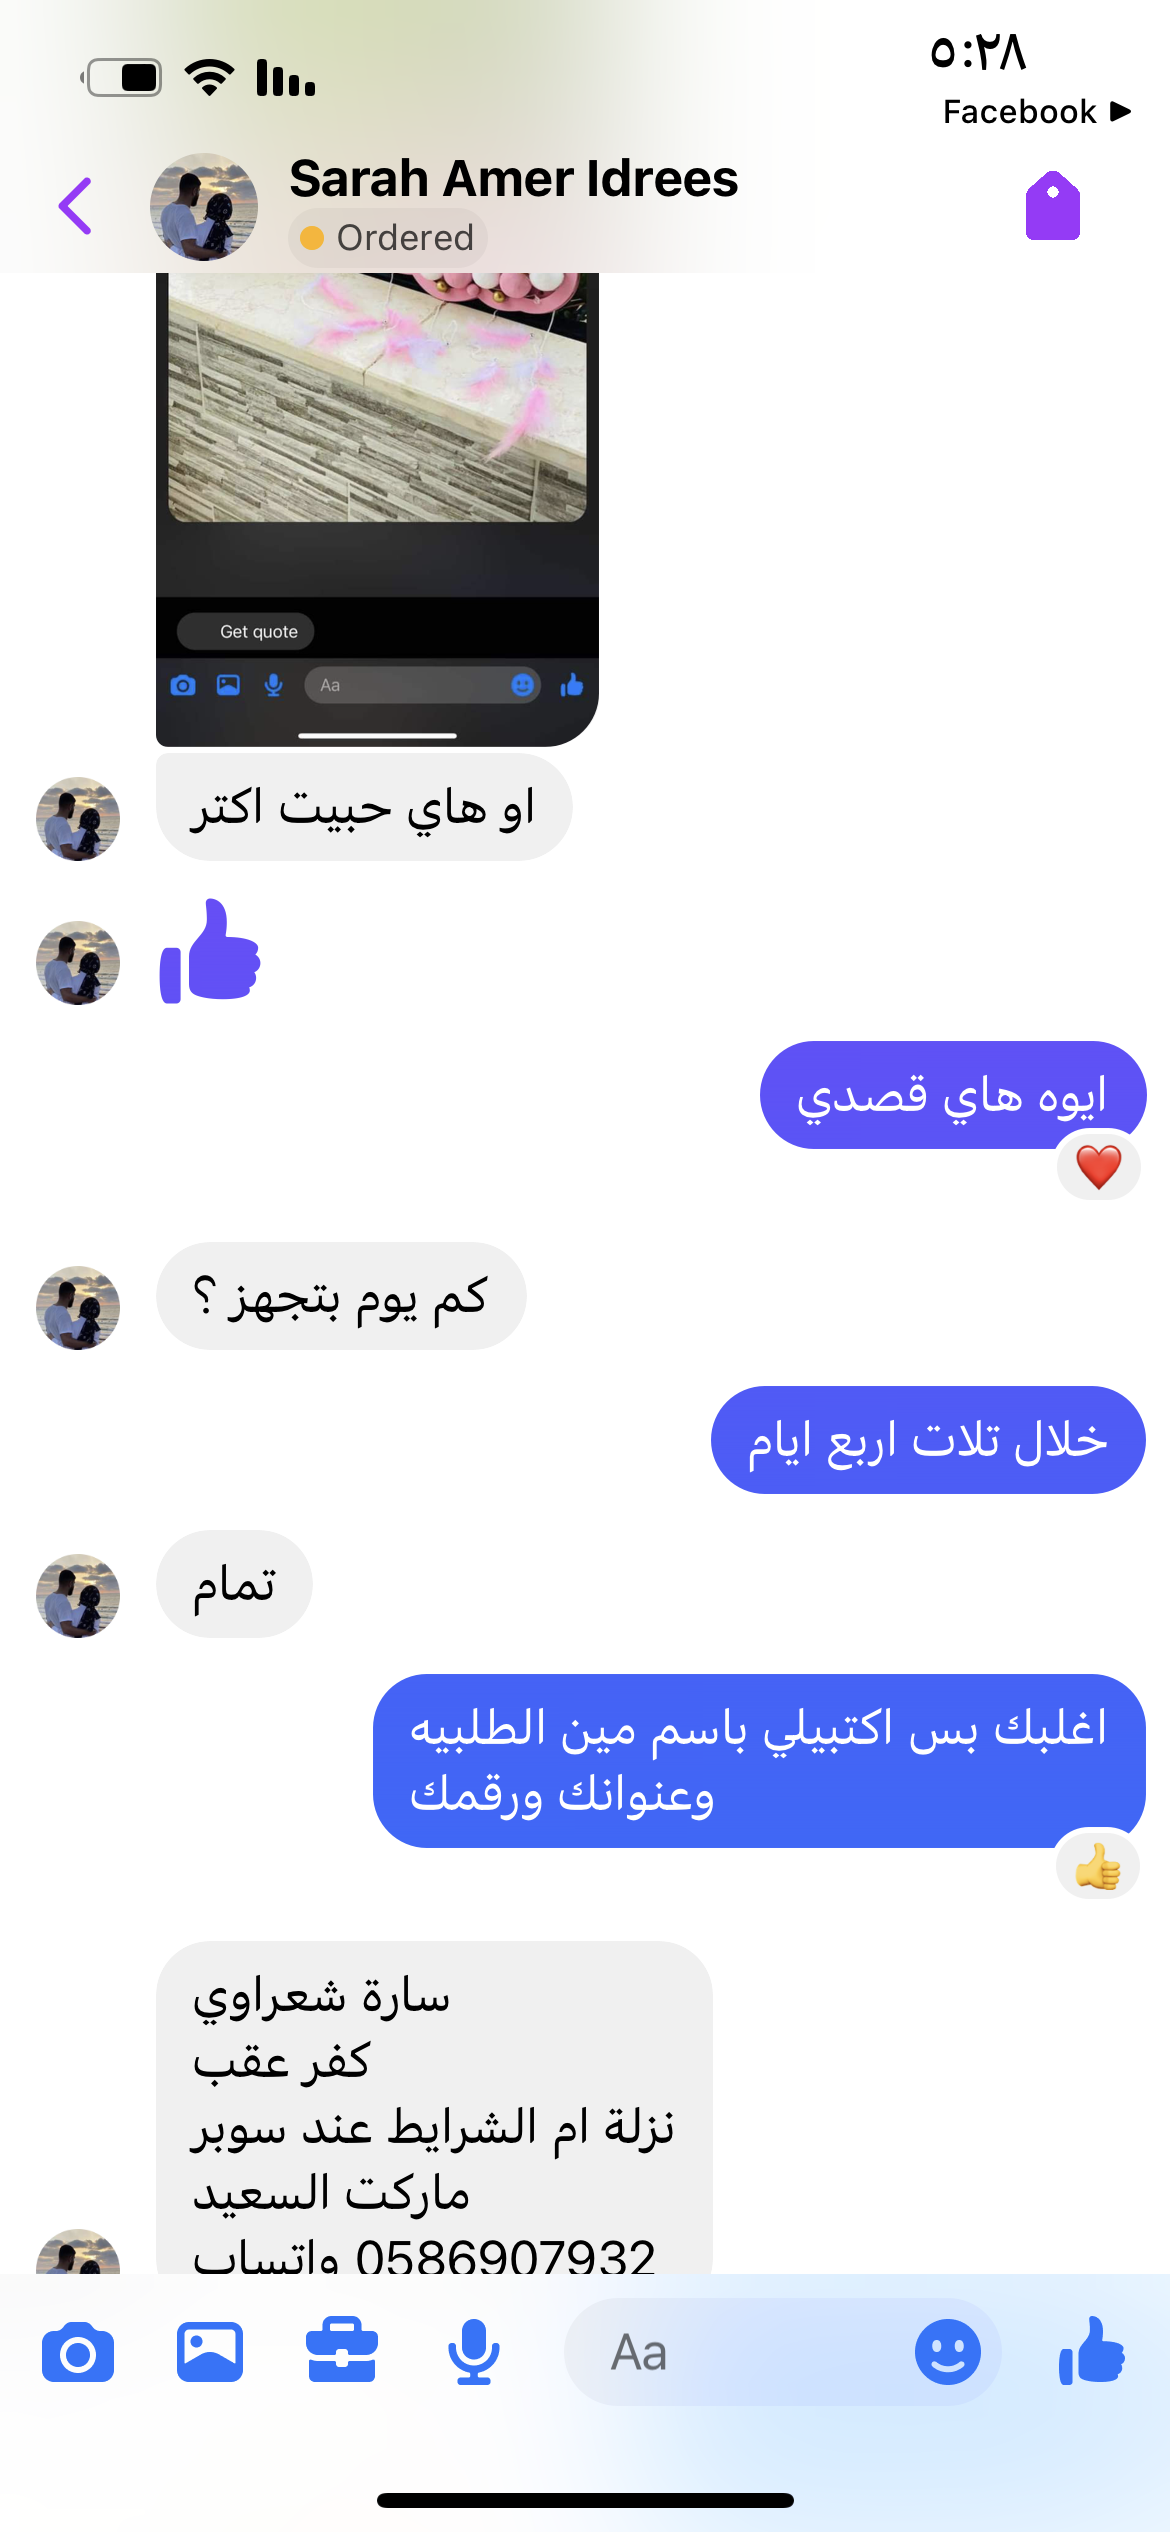Select the address message with phone number

point(434,2108)
